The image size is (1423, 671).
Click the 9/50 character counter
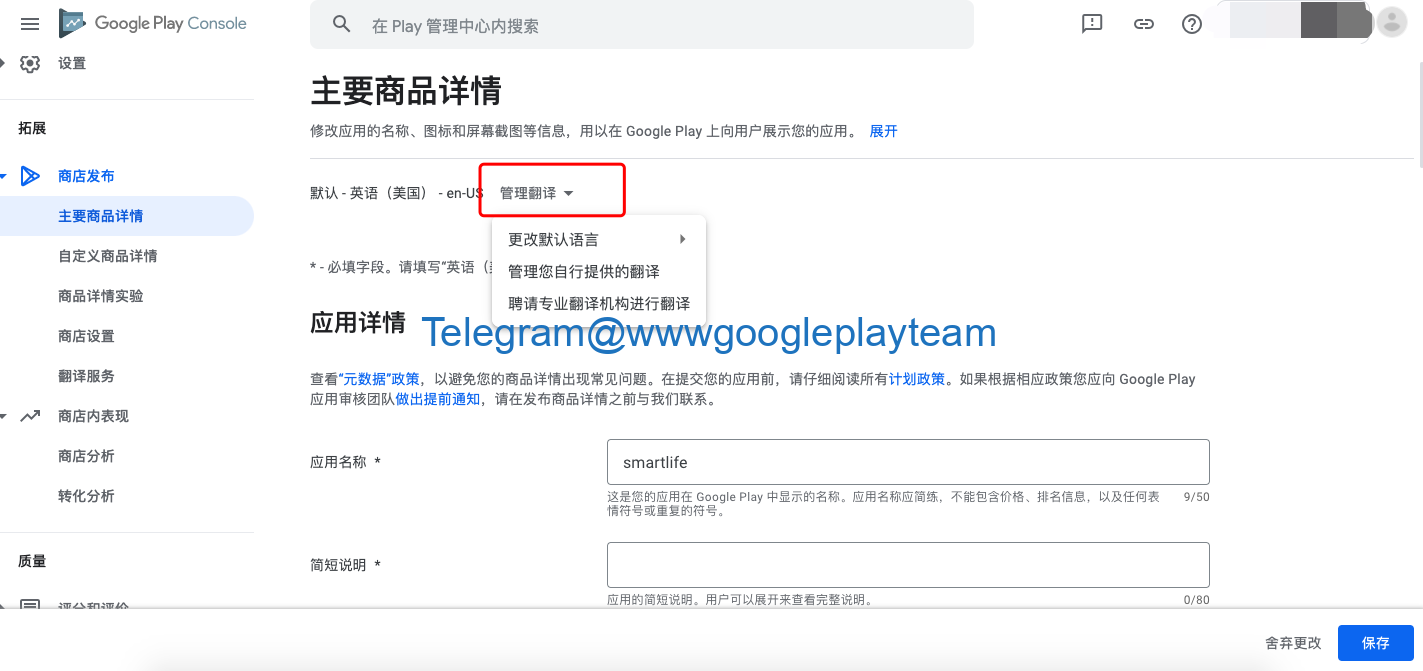(1196, 496)
